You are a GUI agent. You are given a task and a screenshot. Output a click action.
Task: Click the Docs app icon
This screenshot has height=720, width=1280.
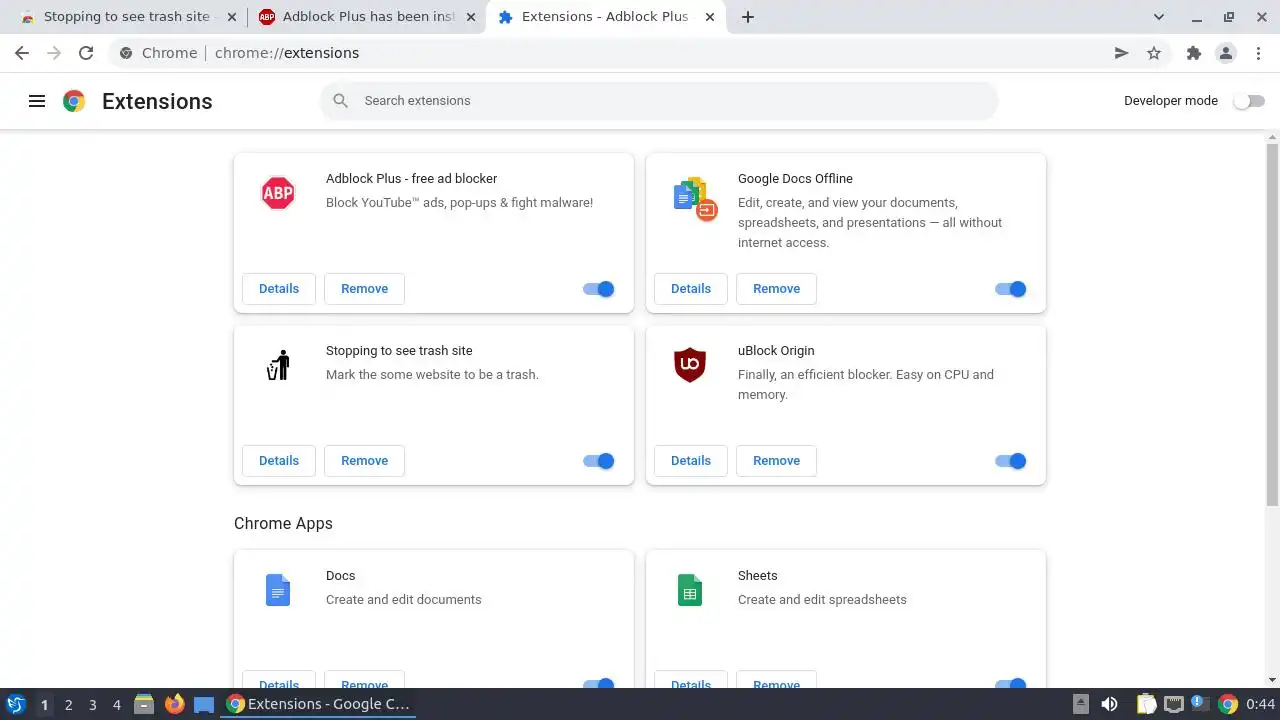point(278,590)
